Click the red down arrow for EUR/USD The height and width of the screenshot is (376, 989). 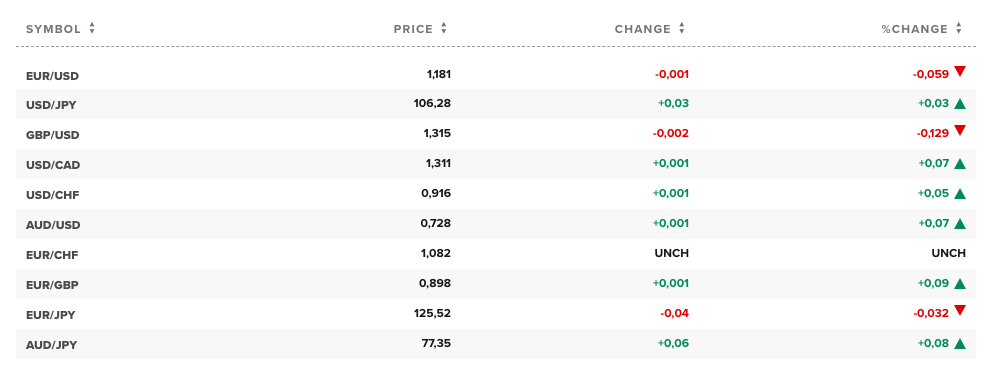coord(960,71)
